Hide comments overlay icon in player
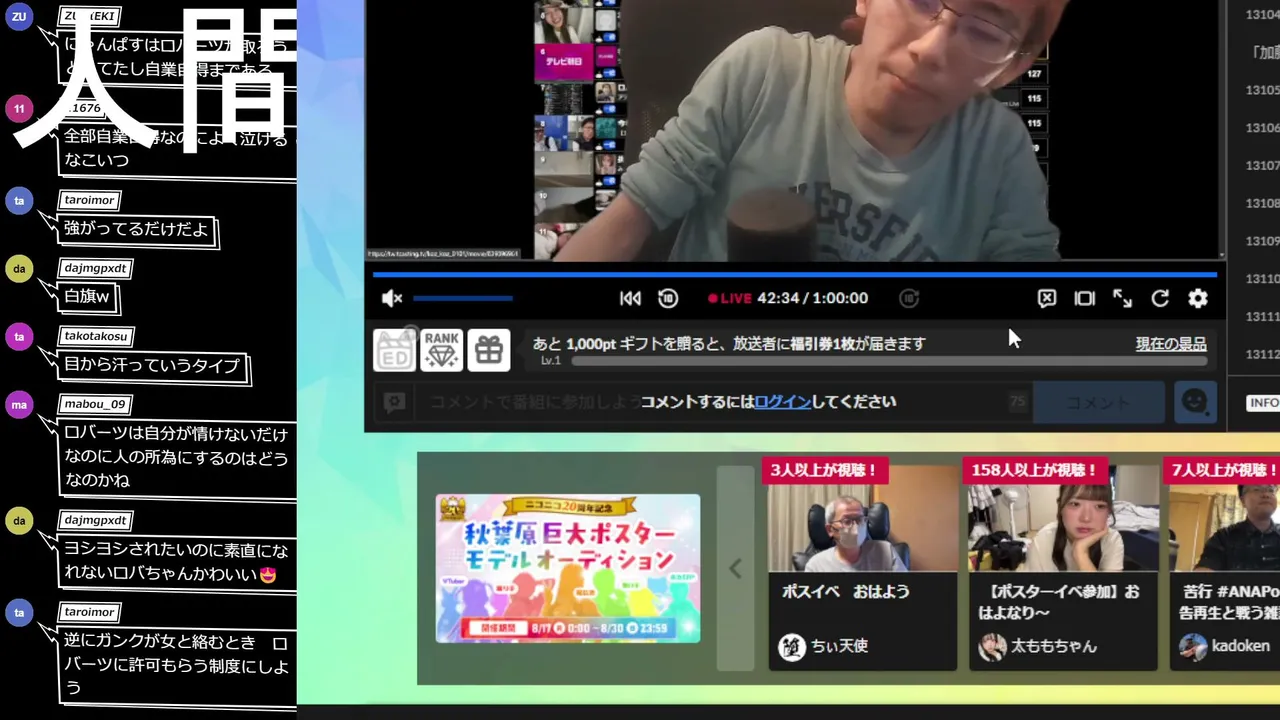 1047,298
